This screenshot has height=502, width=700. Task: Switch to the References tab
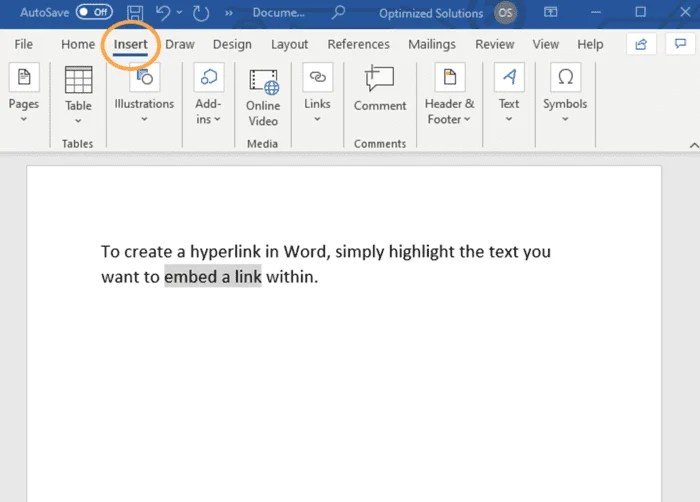pyautogui.click(x=358, y=44)
